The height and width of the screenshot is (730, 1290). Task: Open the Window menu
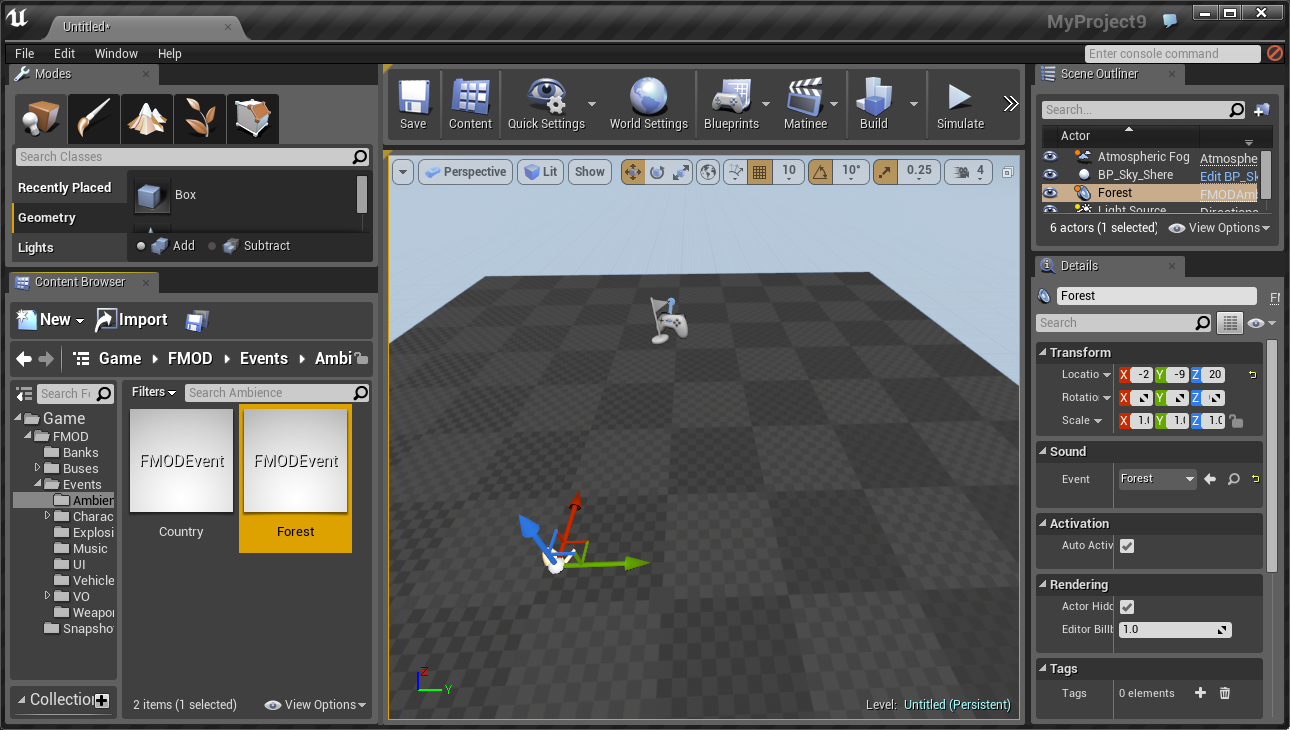pyautogui.click(x=116, y=54)
